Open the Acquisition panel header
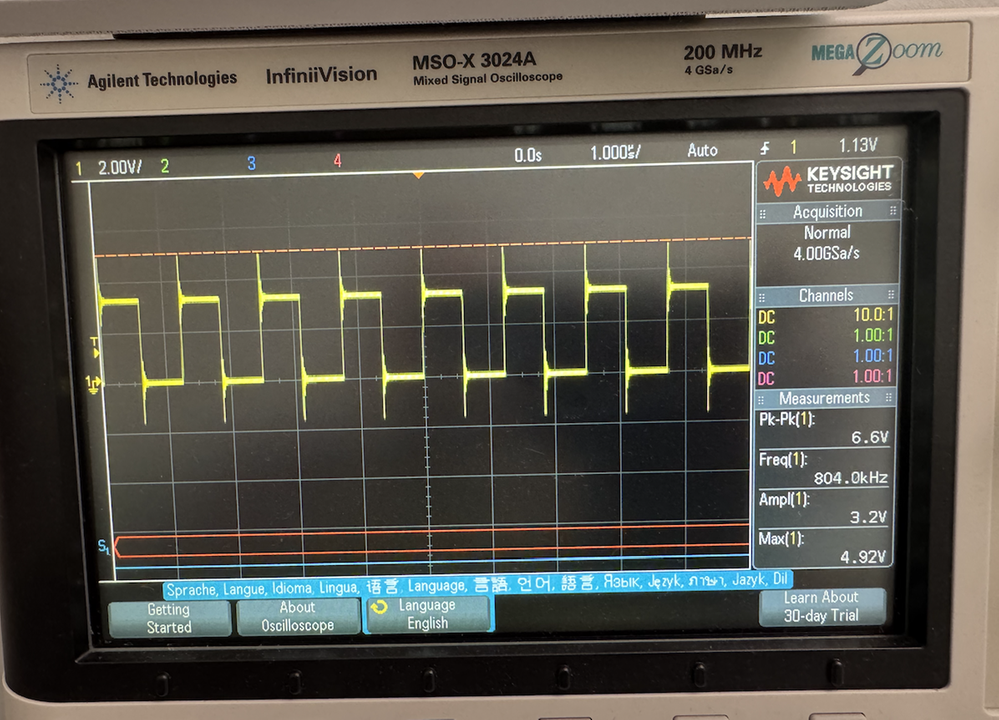 click(x=828, y=212)
